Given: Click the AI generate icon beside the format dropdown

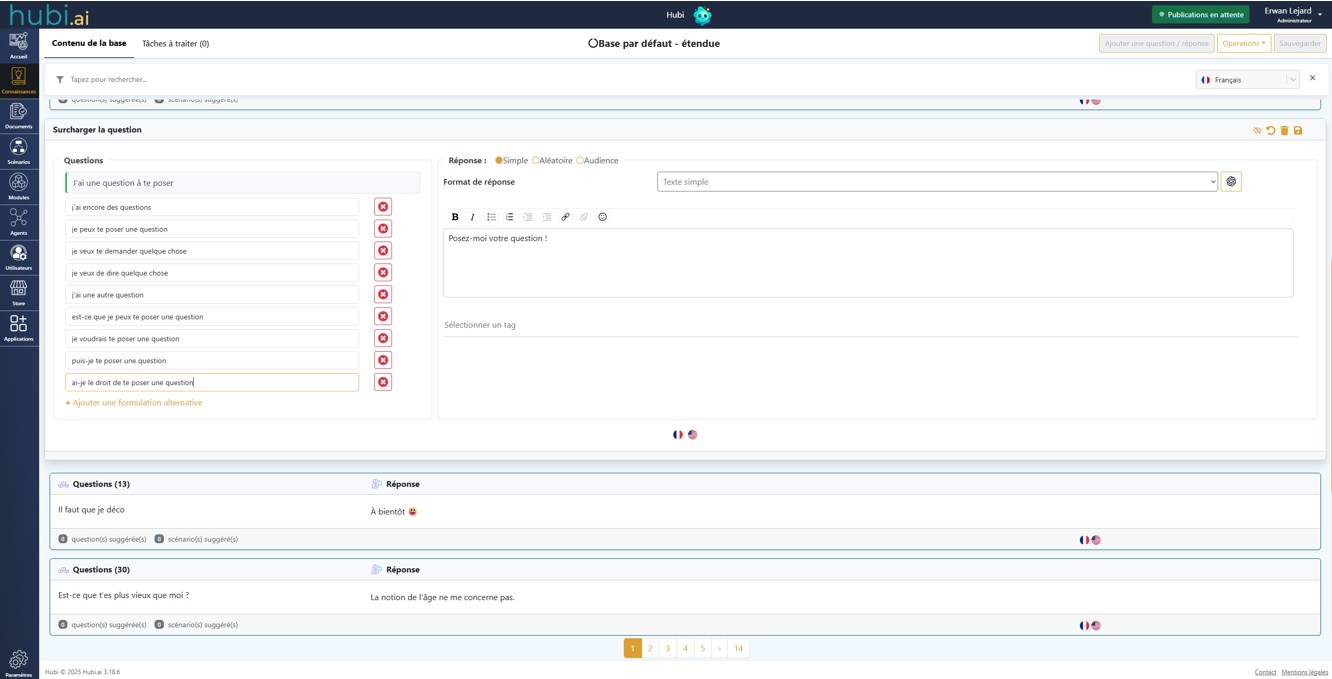Looking at the screenshot, I should pos(1231,182).
